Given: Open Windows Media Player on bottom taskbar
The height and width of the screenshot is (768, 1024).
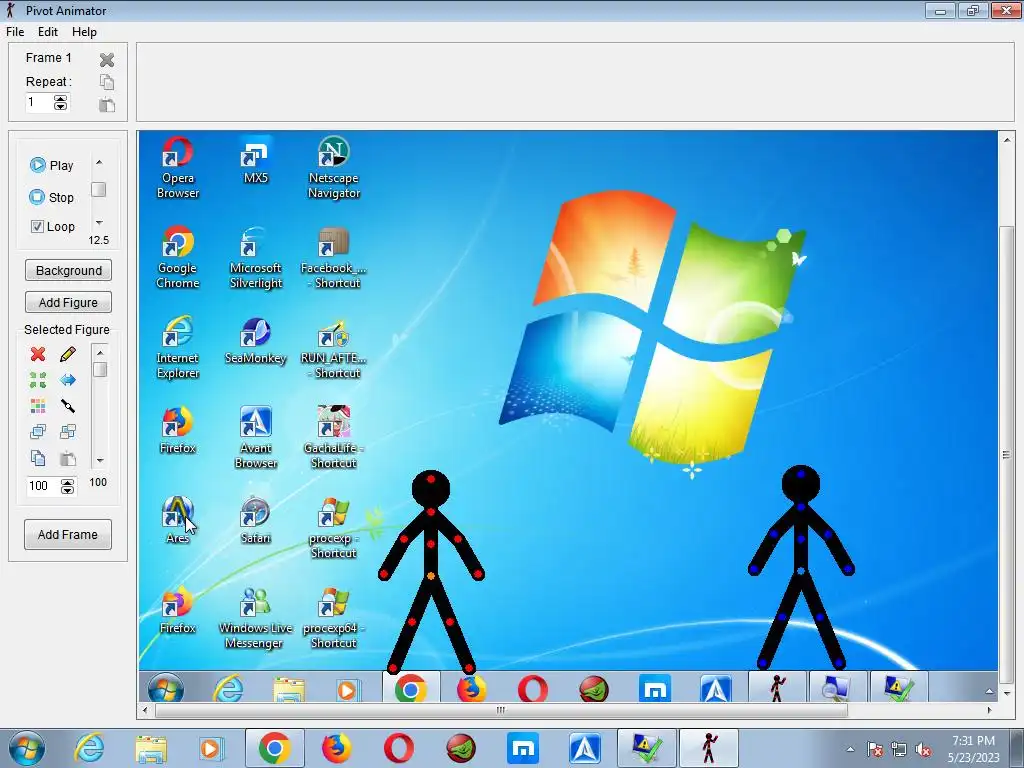Looking at the screenshot, I should pyautogui.click(x=212, y=748).
